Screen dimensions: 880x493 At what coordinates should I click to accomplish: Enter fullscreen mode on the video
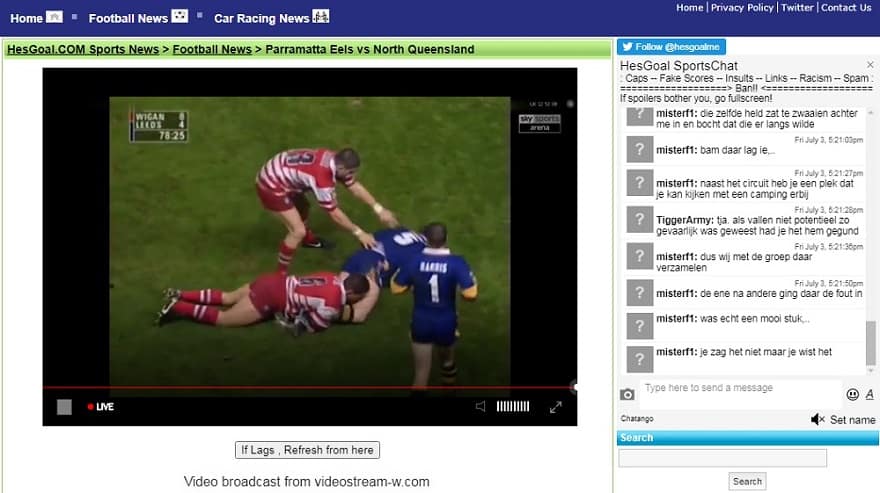556,407
